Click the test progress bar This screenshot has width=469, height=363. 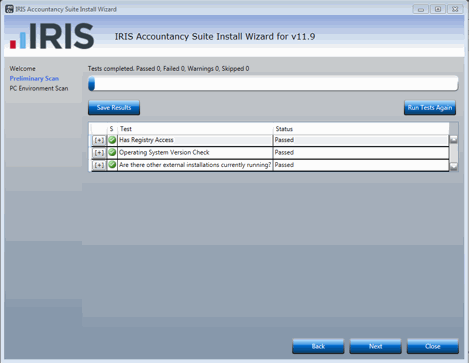click(x=273, y=83)
